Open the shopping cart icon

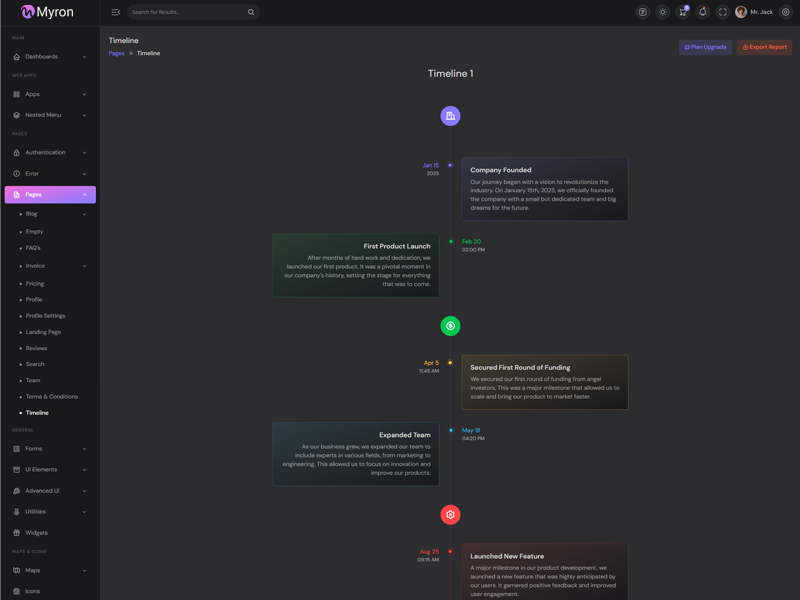coord(682,12)
